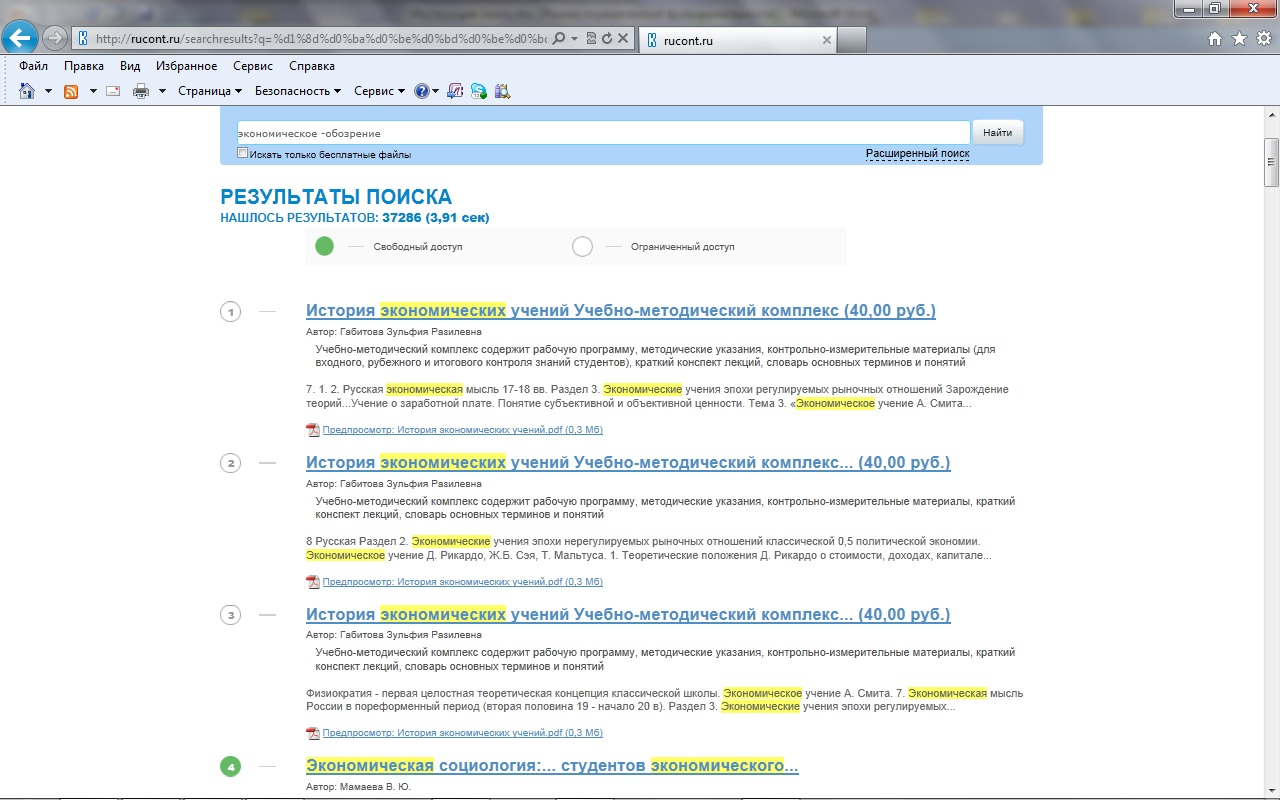Click the blue Help question mark icon
This screenshot has width=1280, height=800.
[x=421, y=91]
